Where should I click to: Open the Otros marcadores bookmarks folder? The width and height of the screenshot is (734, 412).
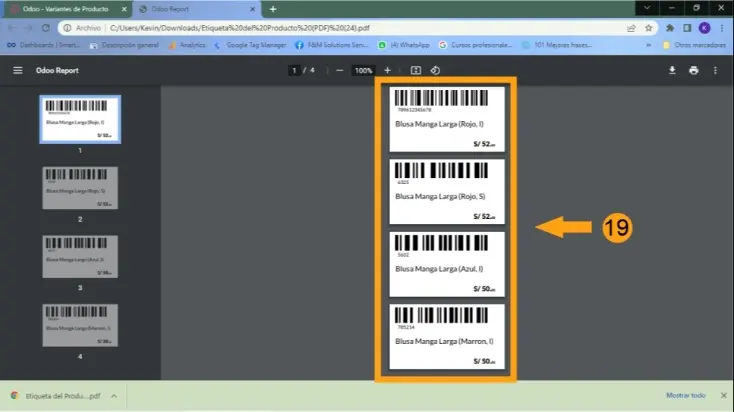pos(692,45)
